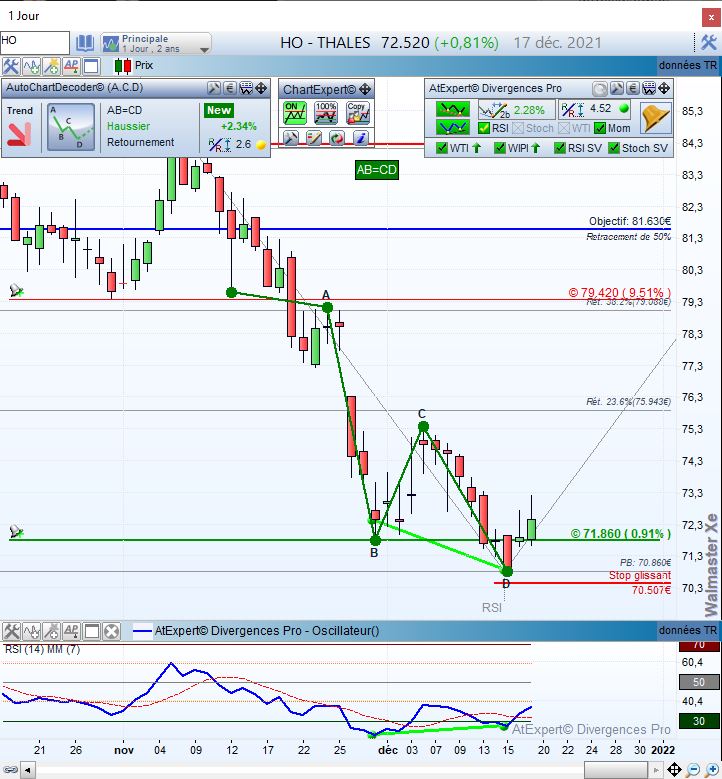Screen dimensions: 722x779
Task: Add an indicator from the price chart toolbar
Action: 31,66
